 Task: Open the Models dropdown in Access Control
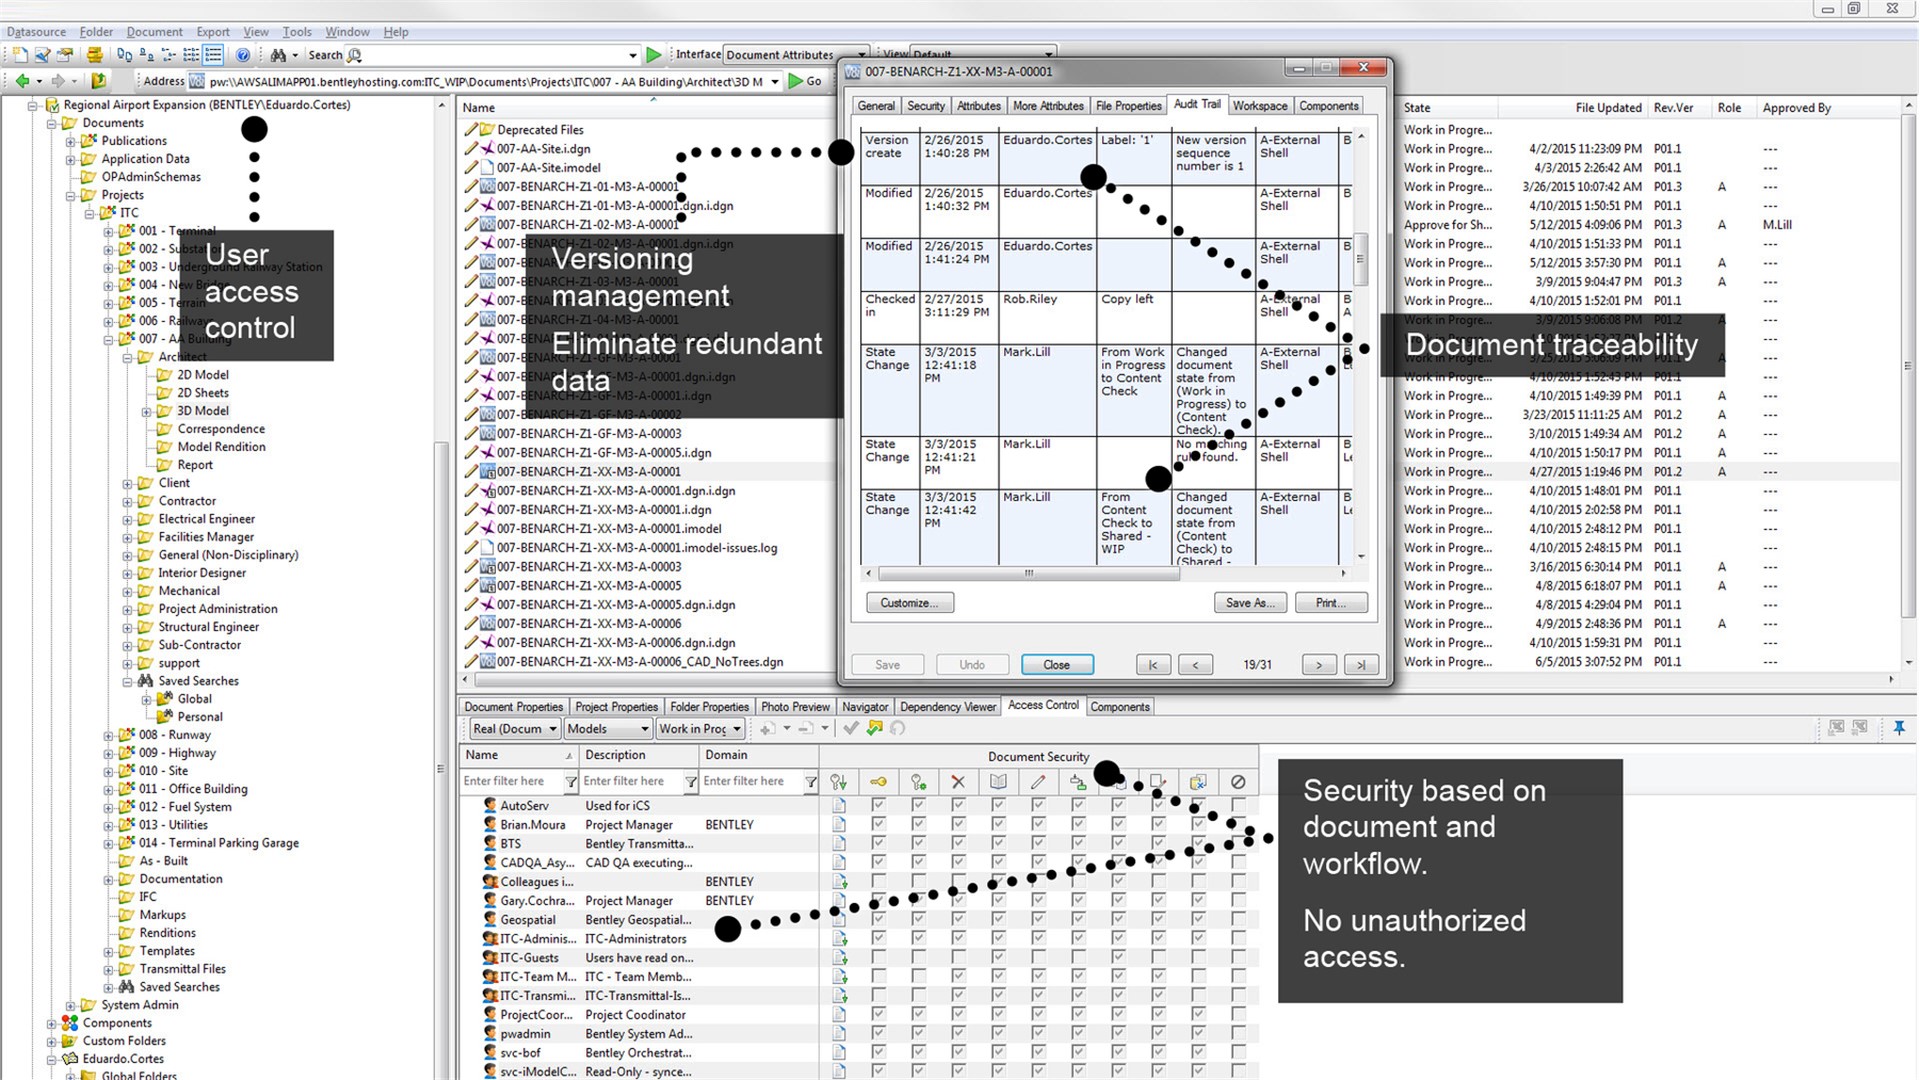609,729
